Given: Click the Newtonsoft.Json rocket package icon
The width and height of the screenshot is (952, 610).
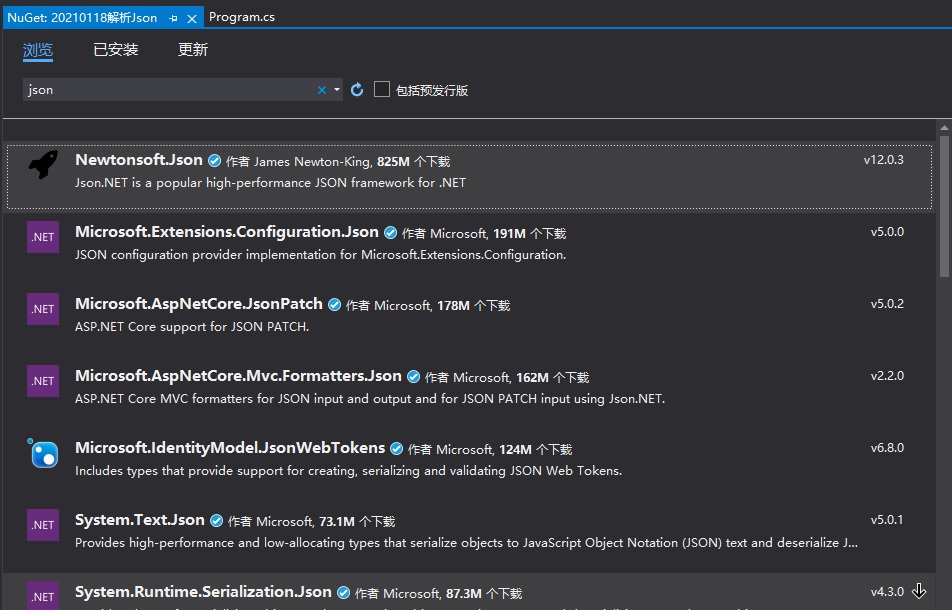Looking at the screenshot, I should (43, 164).
